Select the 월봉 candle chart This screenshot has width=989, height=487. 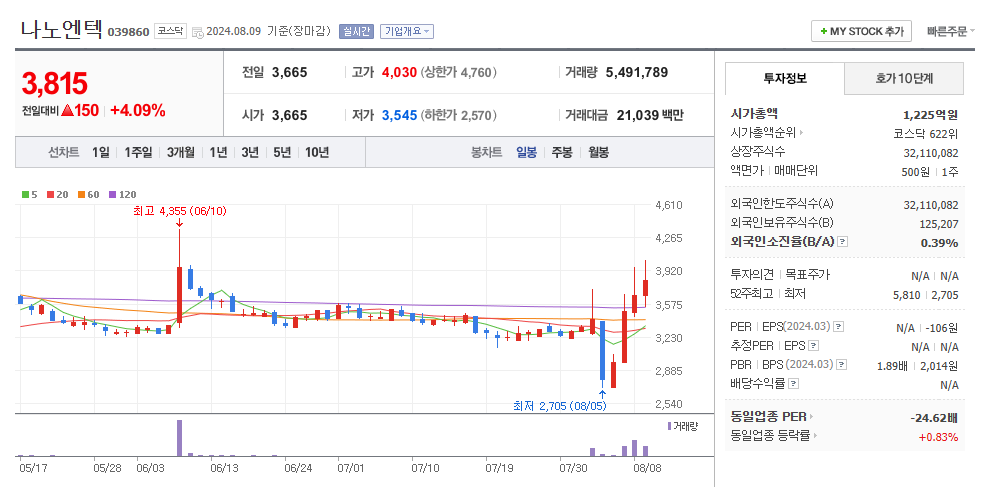[599, 152]
